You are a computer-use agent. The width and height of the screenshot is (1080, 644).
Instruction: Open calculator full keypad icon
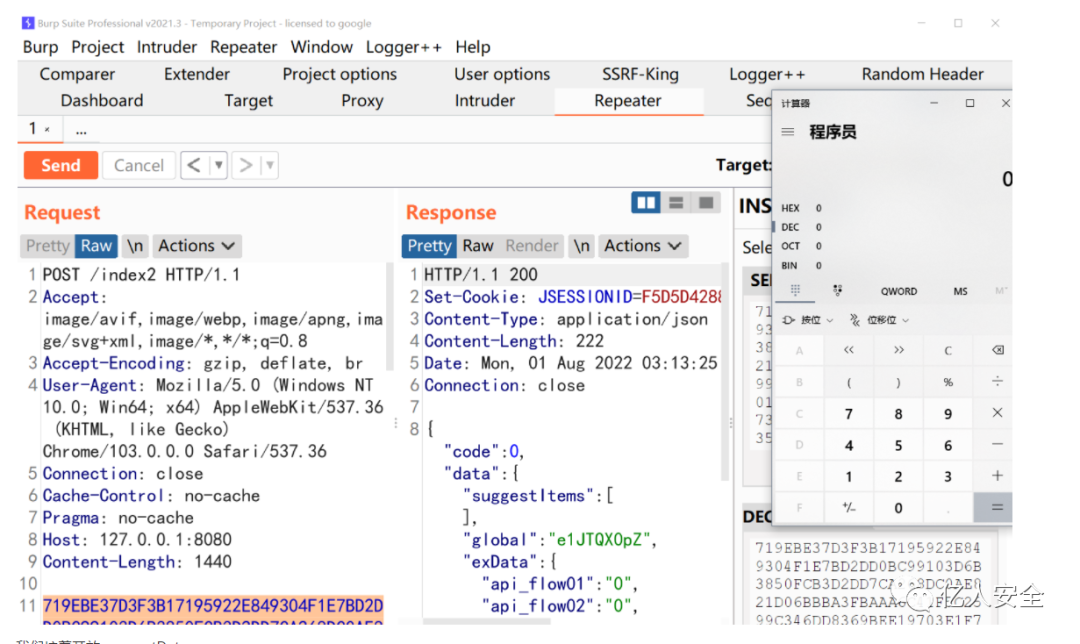795,291
